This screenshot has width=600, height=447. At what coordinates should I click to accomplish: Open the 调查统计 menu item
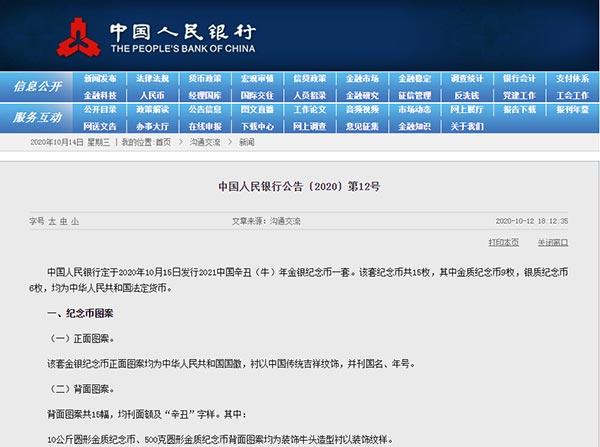click(x=467, y=78)
